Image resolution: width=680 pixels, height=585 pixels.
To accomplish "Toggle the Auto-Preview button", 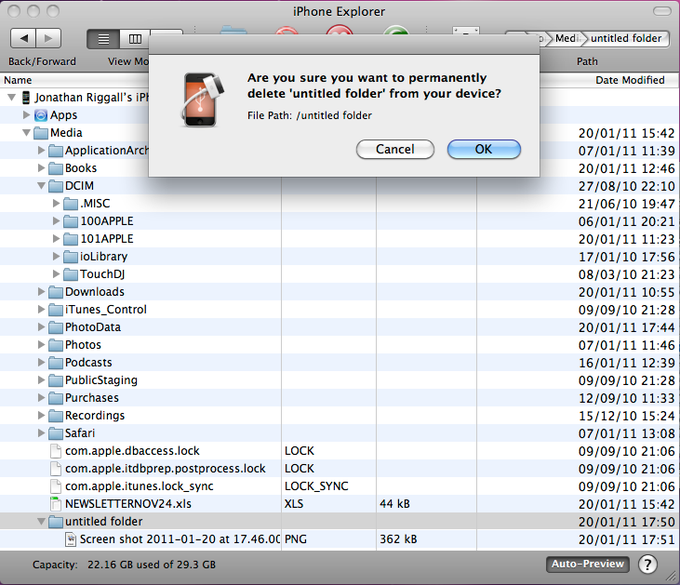I will [x=588, y=564].
